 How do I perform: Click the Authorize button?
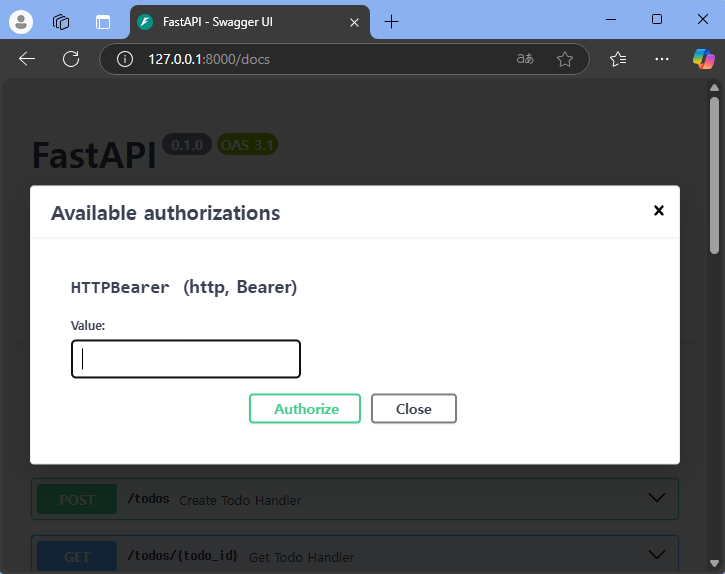pyautogui.click(x=305, y=408)
